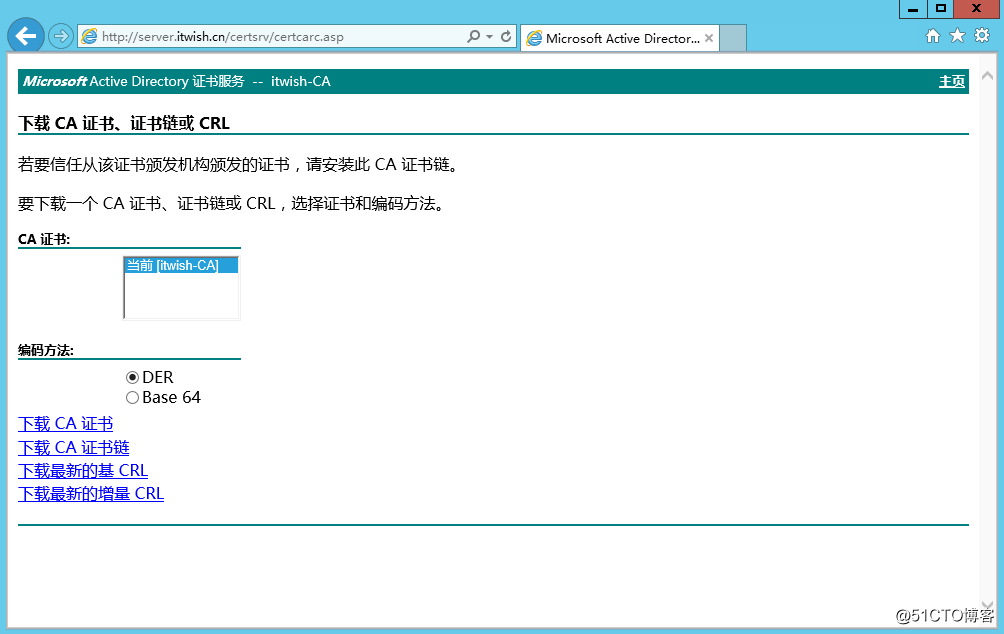
Task: Click the 下载 CA 证书 link
Action: pyautogui.click(x=65, y=424)
